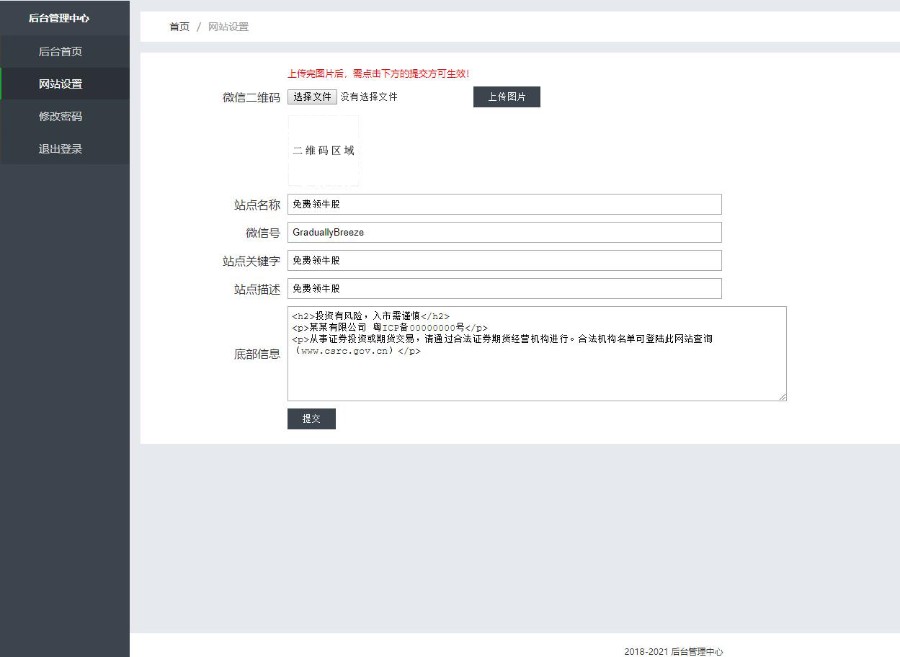The image size is (900, 657).
Task: Click the 底部信息 field label
Action: [x=257, y=354]
